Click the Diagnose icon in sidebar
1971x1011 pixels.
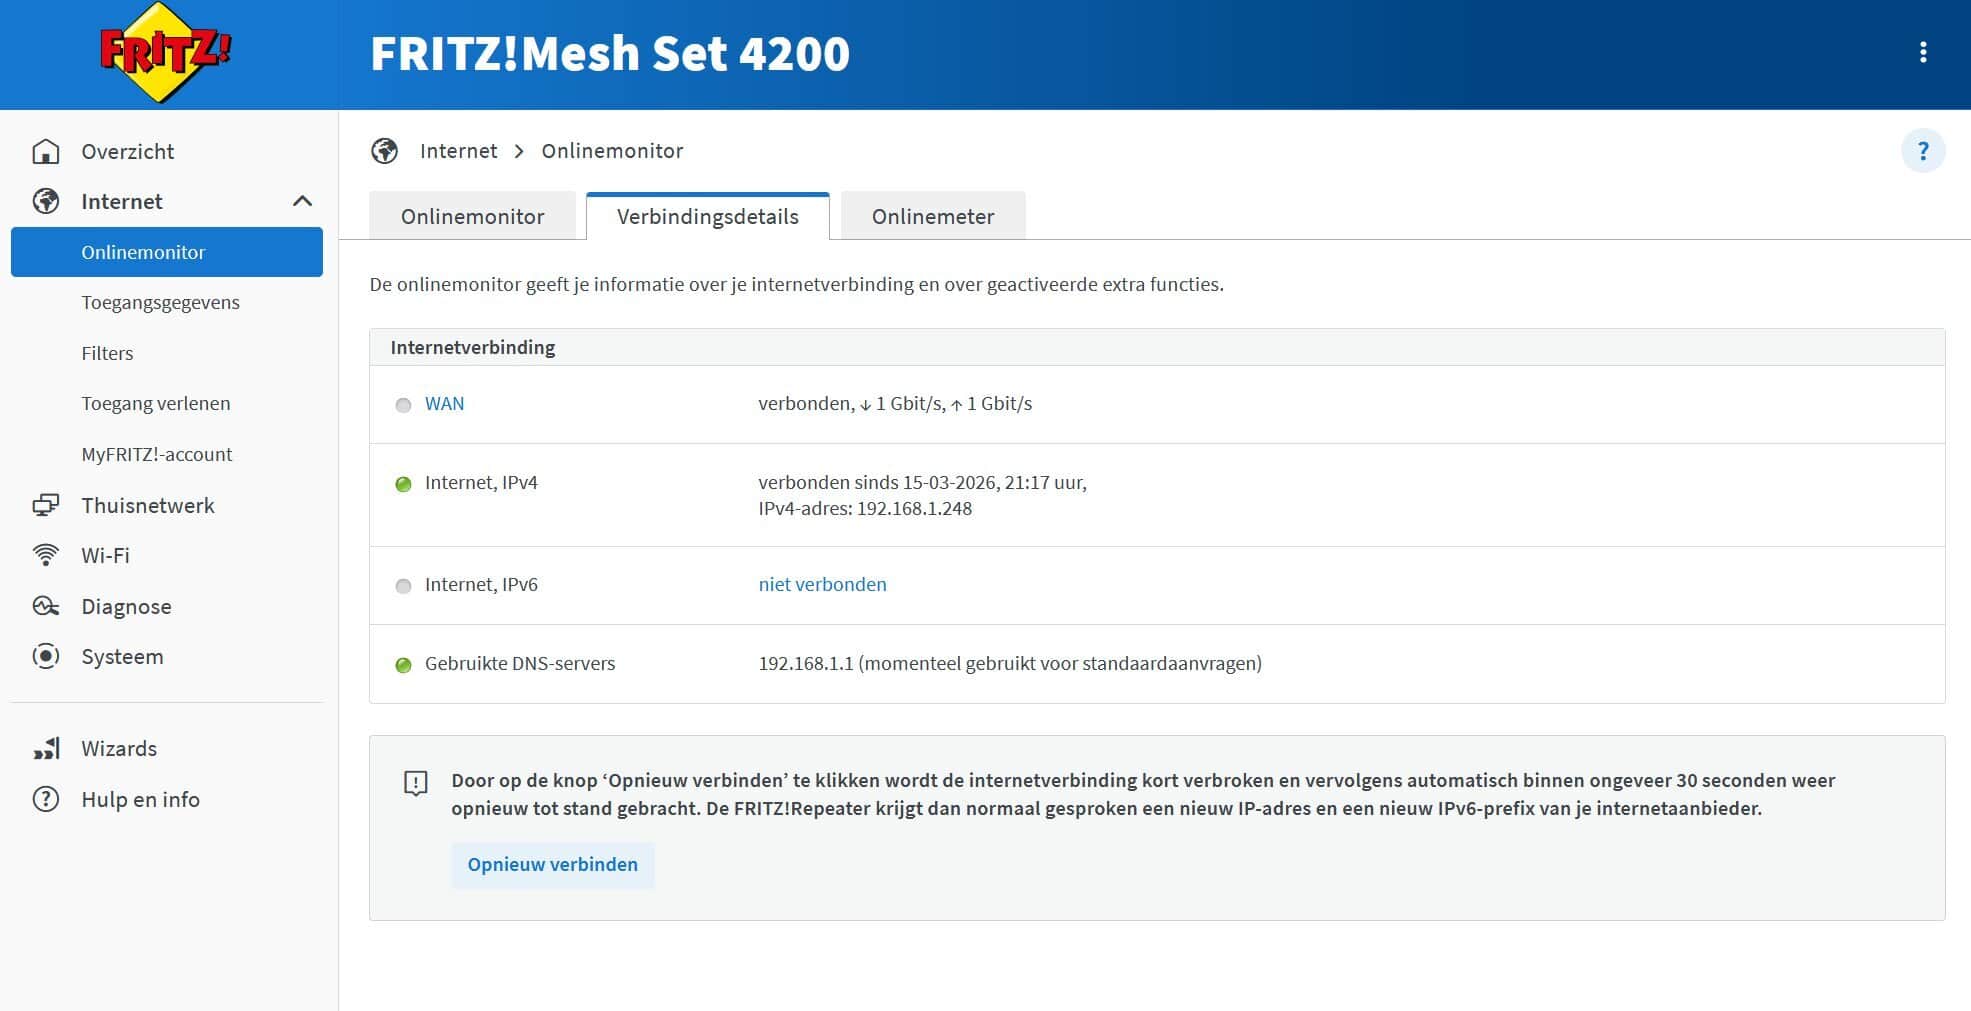pyautogui.click(x=46, y=606)
